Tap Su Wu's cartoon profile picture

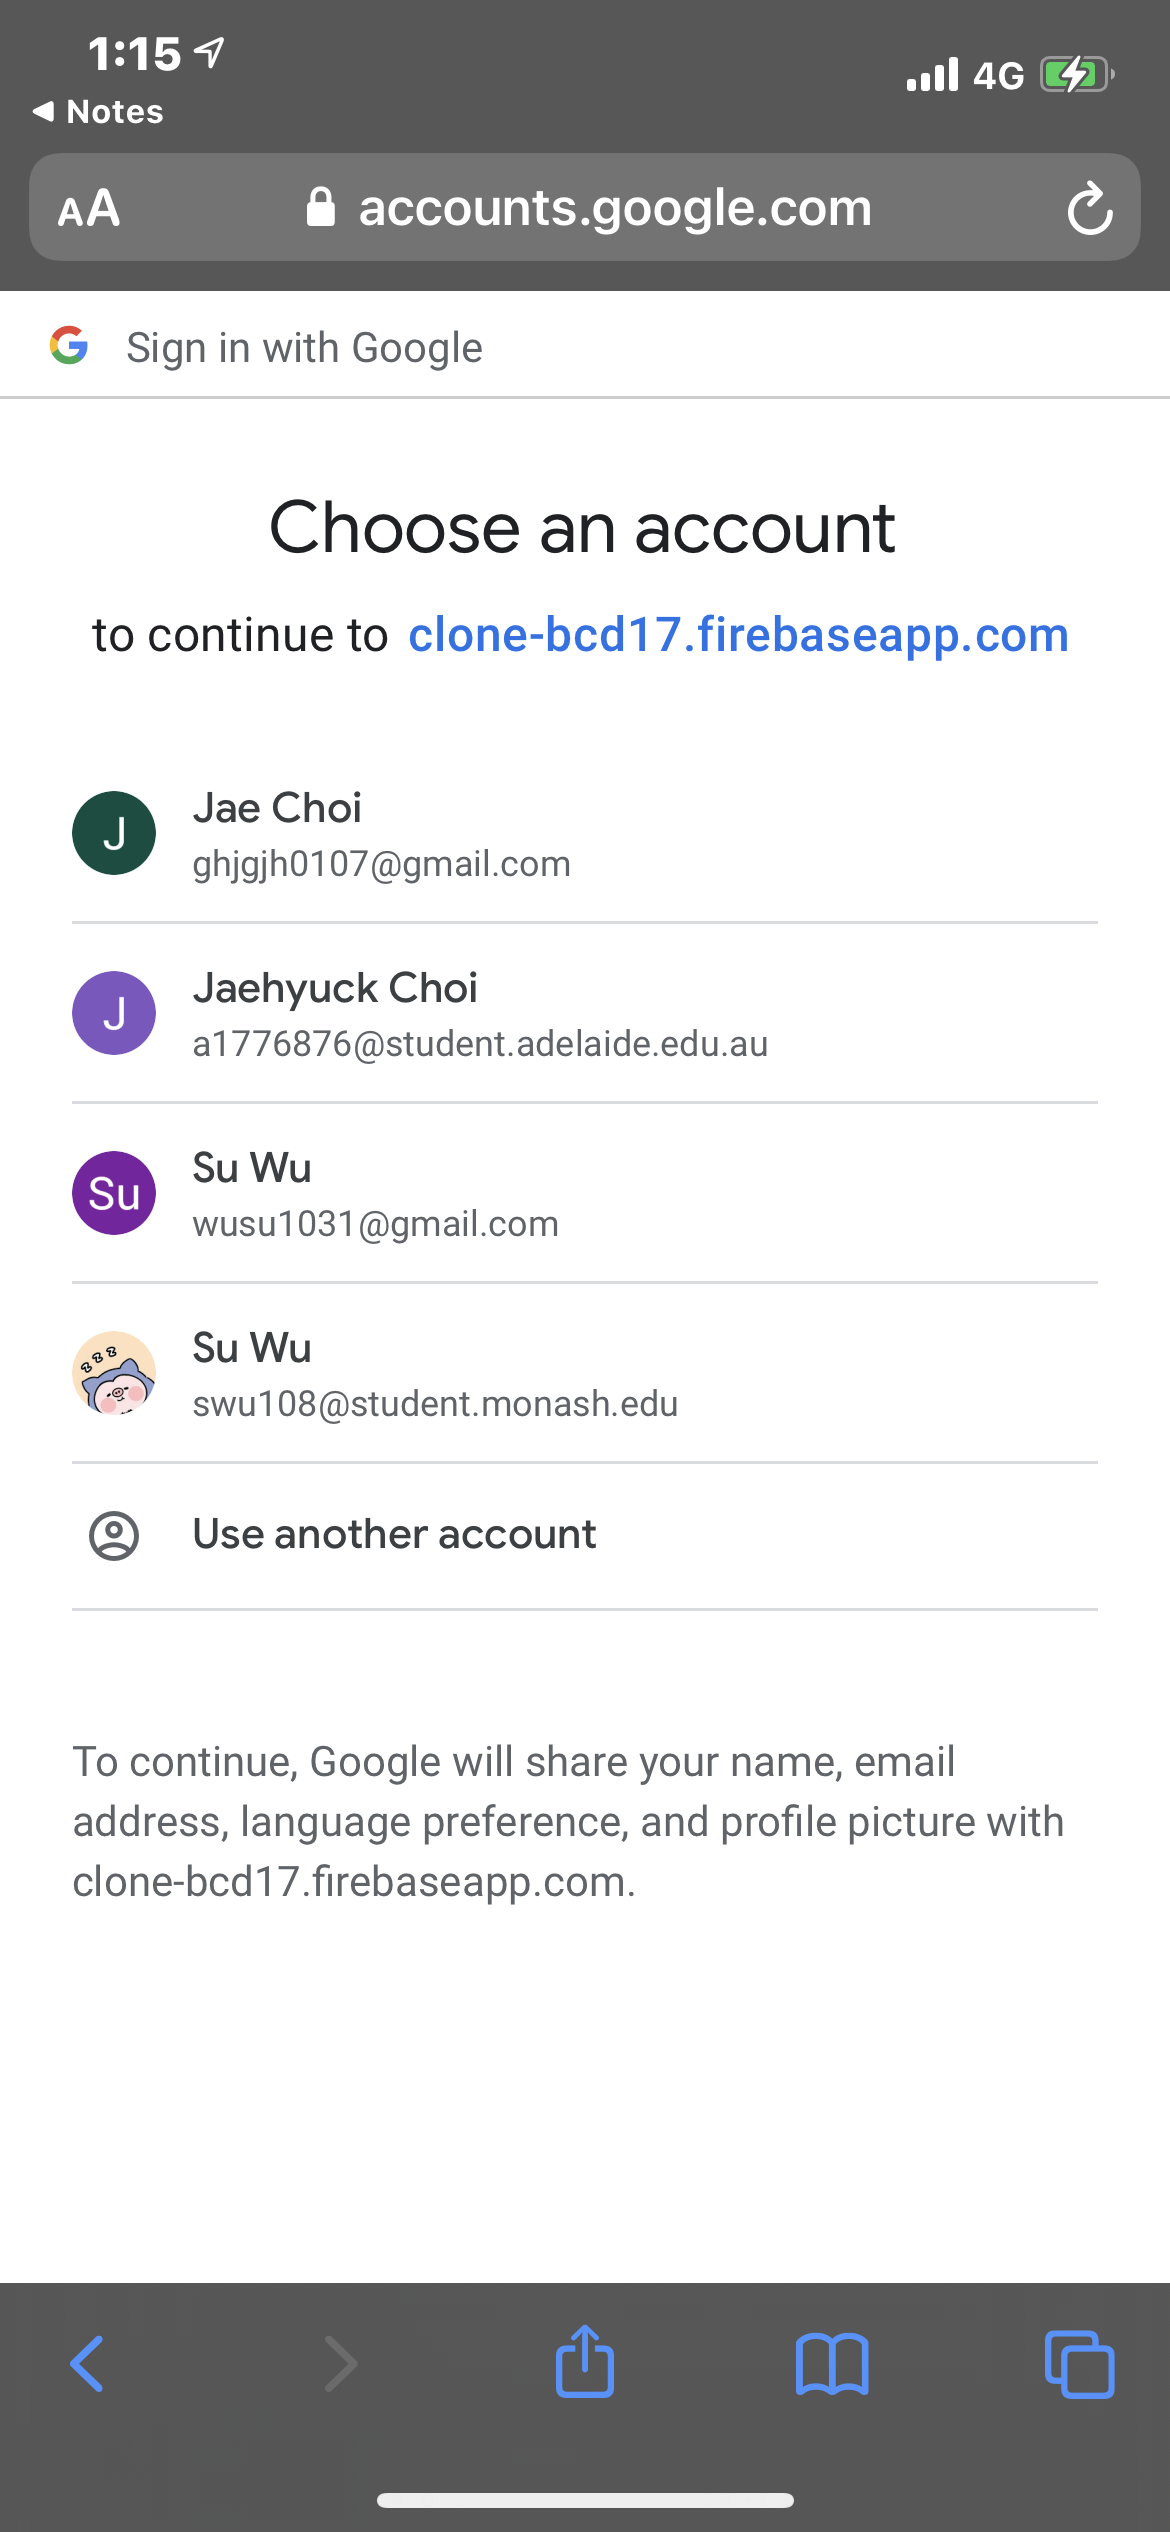pos(113,1373)
